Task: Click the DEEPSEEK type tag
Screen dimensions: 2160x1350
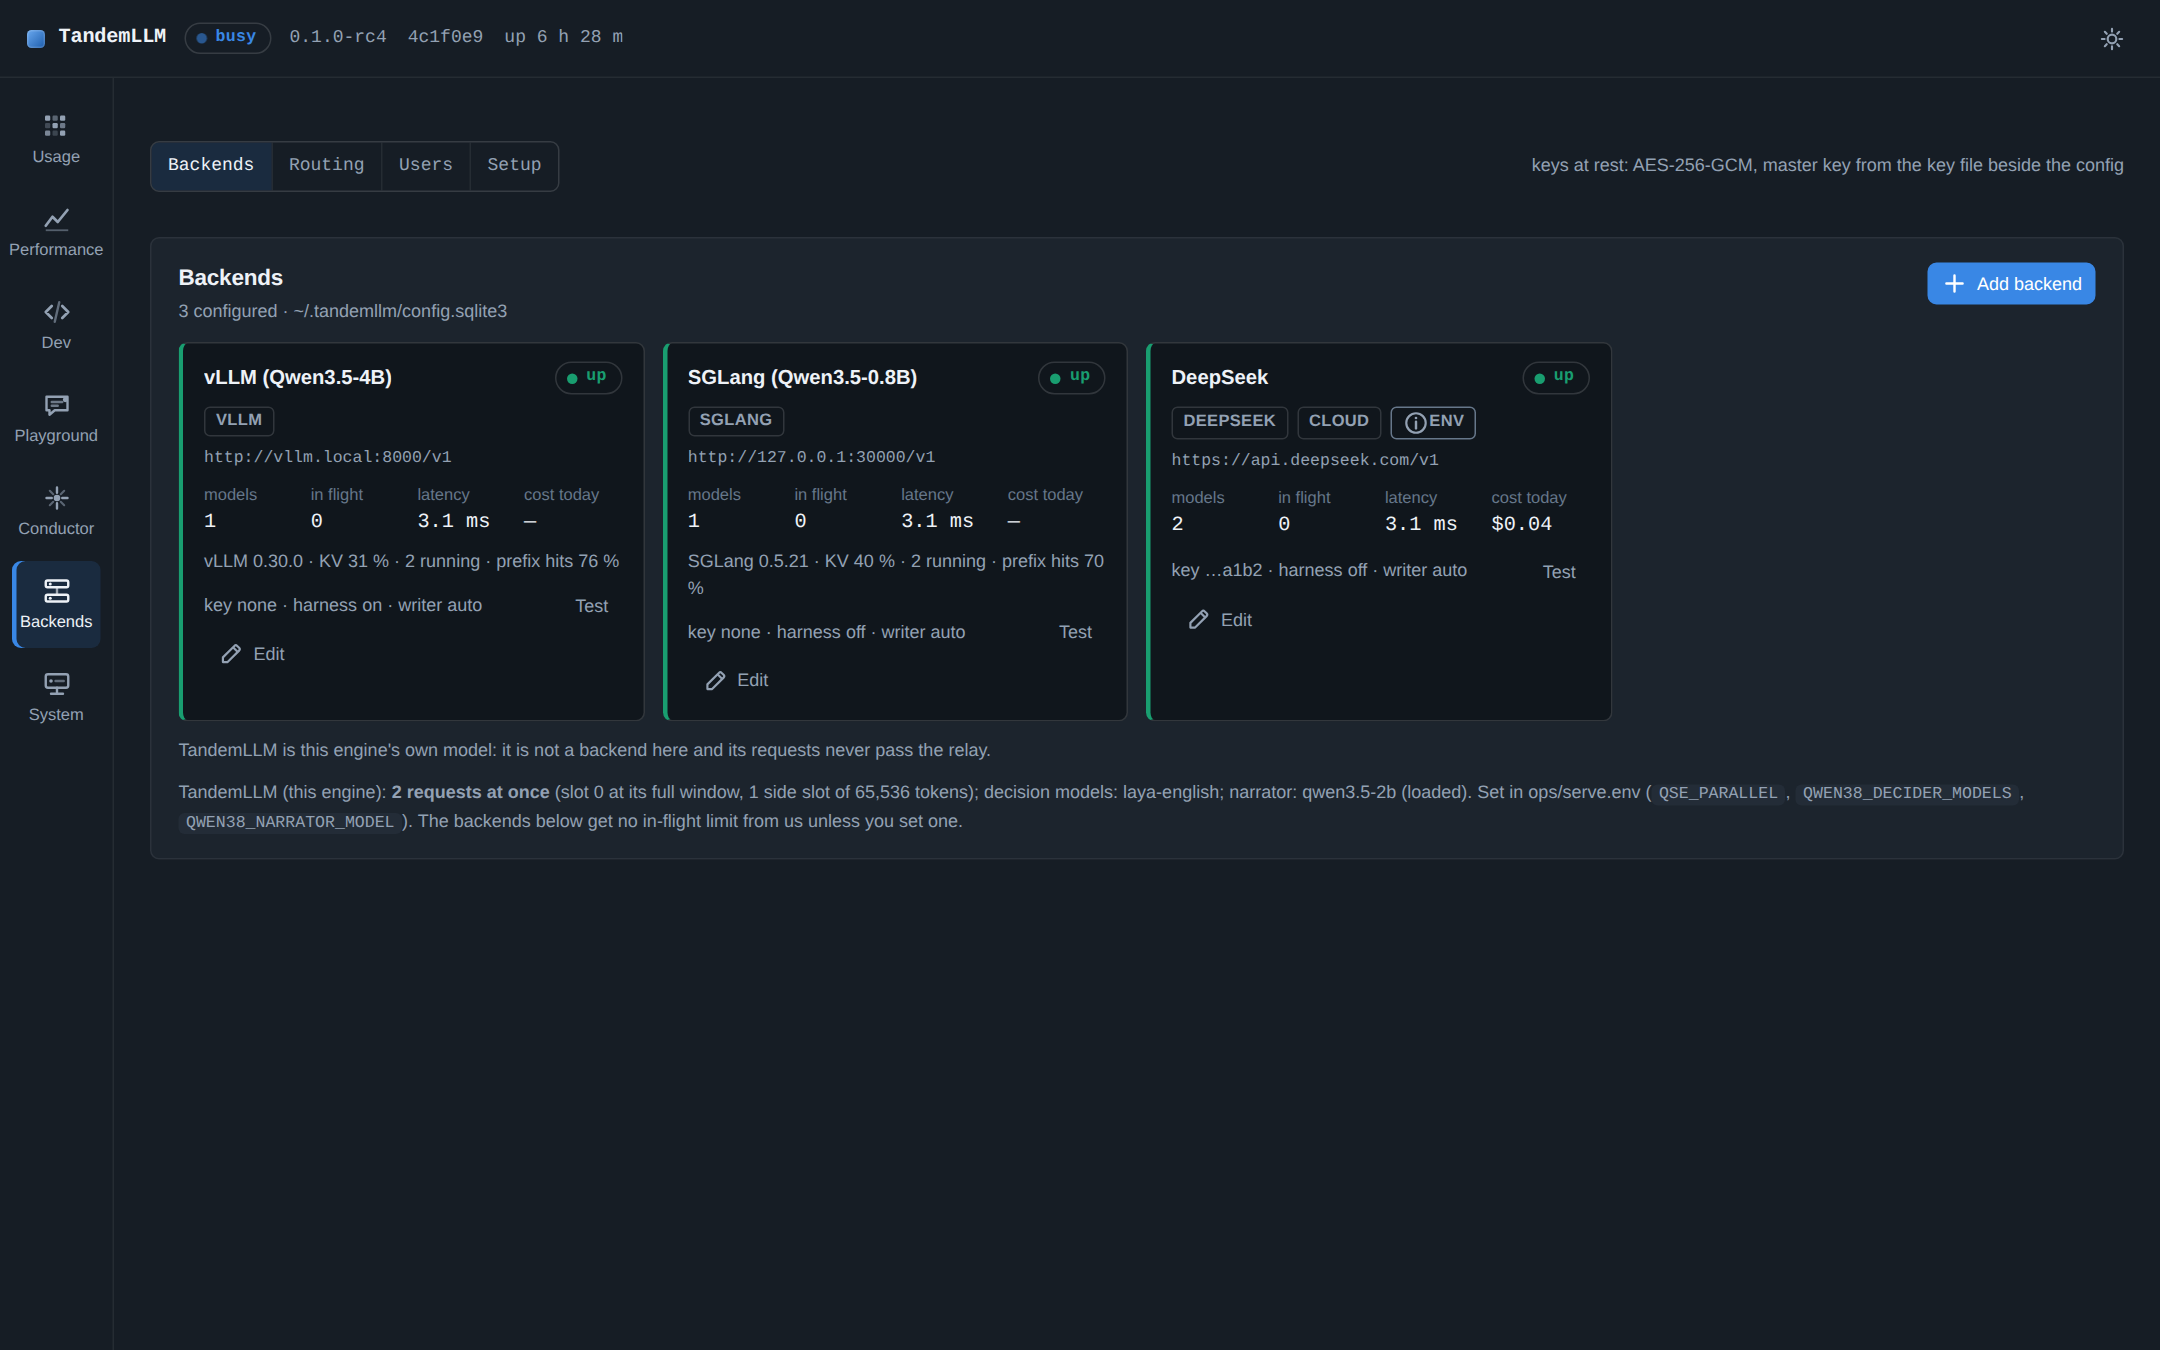Action: pos(1229,422)
